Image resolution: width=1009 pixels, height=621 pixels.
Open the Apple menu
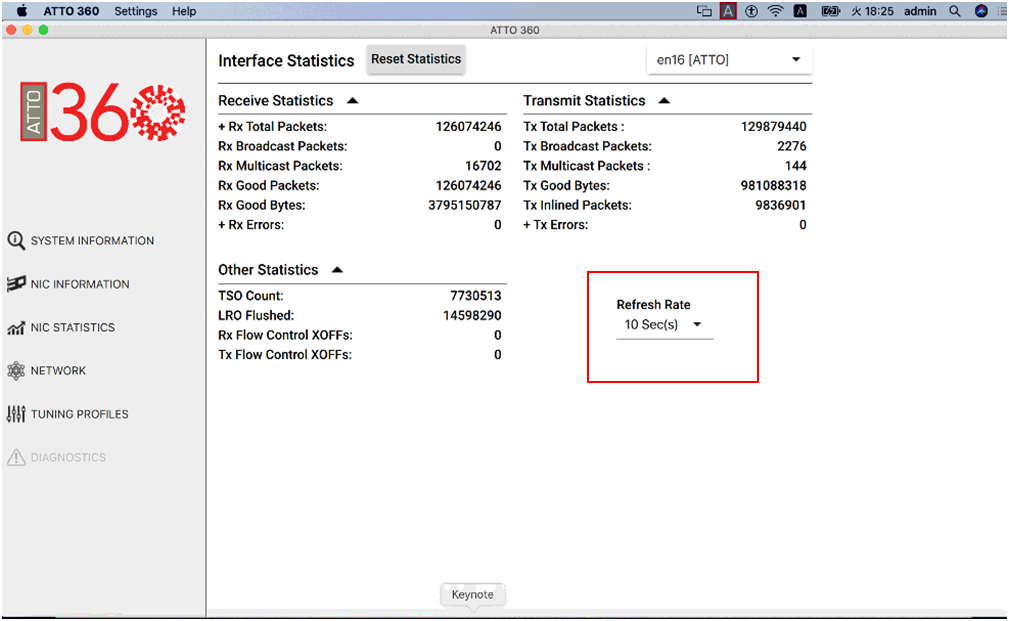click(x=23, y=11)
